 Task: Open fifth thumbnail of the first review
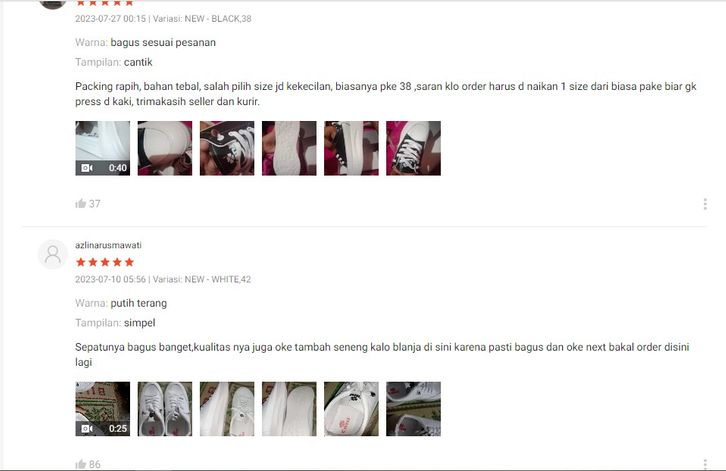click(x=351, y=148)
